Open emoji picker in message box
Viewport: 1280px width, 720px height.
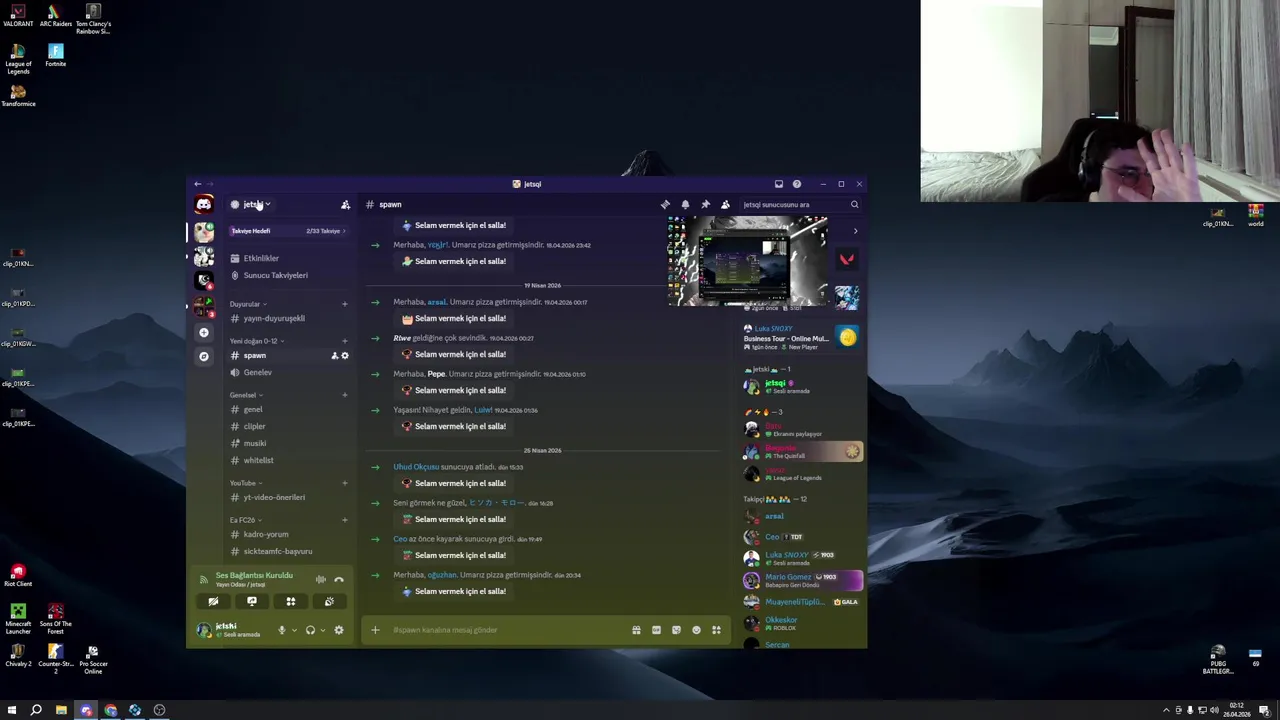pyautogui.click(x=696, y=630)
